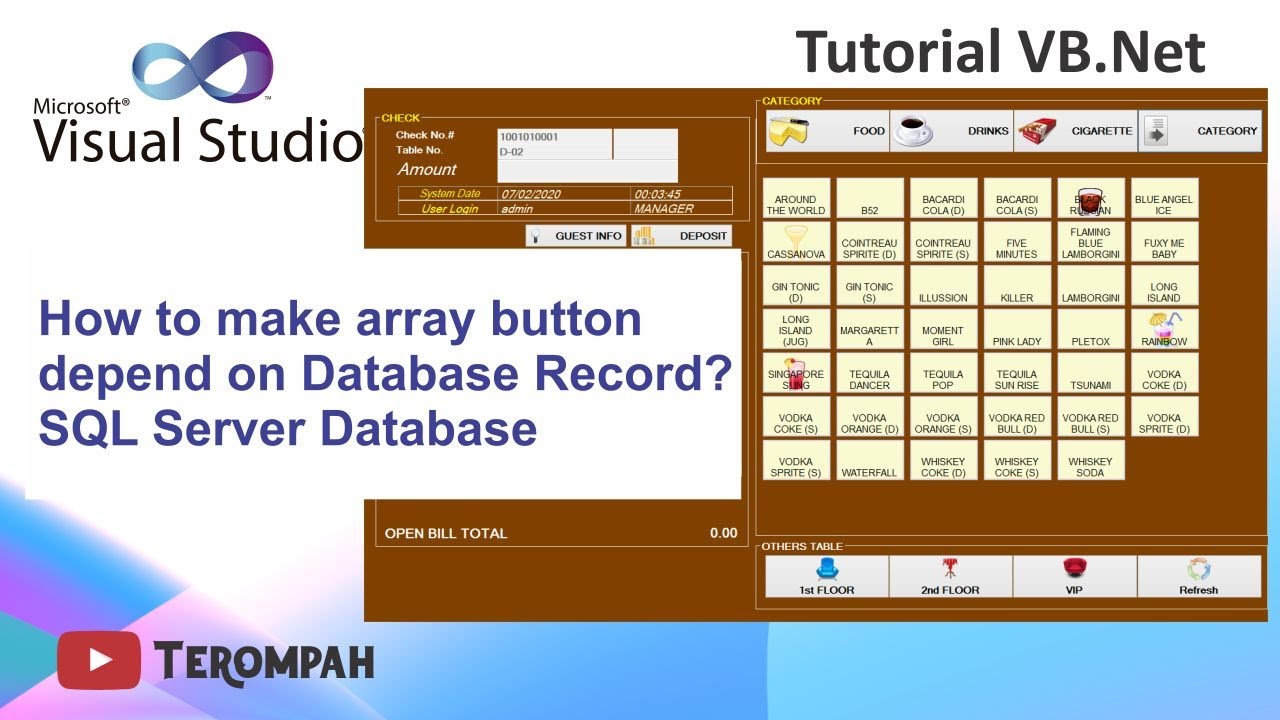This screenshot has height=720, width=1280.
Task: Add SINGAPORE SLING drink
Action: [x=797, y=373]
